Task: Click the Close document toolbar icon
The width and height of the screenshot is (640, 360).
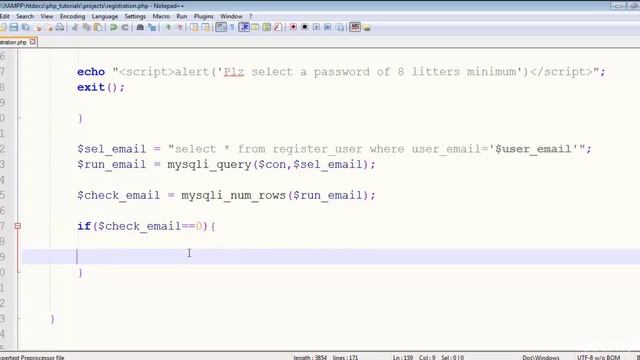Action: point(38,27)
